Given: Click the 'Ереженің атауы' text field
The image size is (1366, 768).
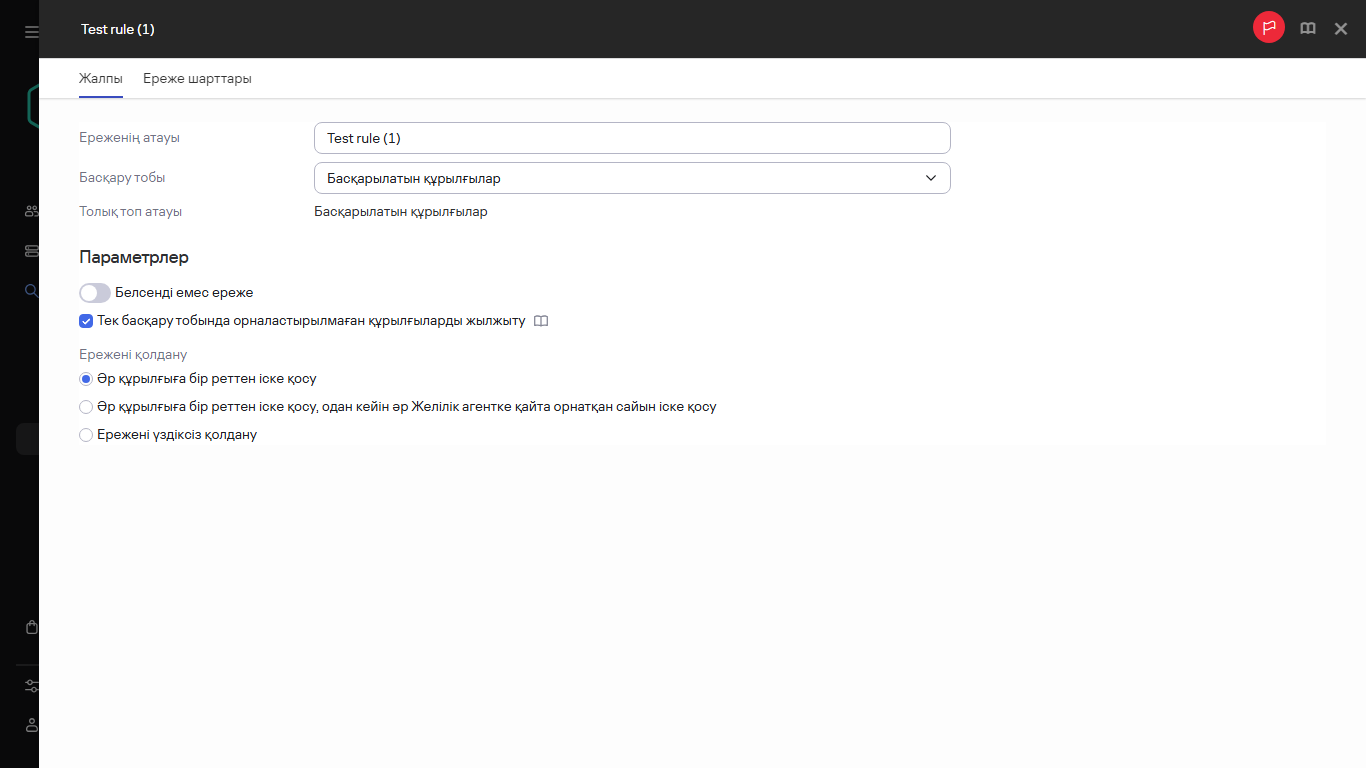Looking at the screenshot, I should pos(631,138).
